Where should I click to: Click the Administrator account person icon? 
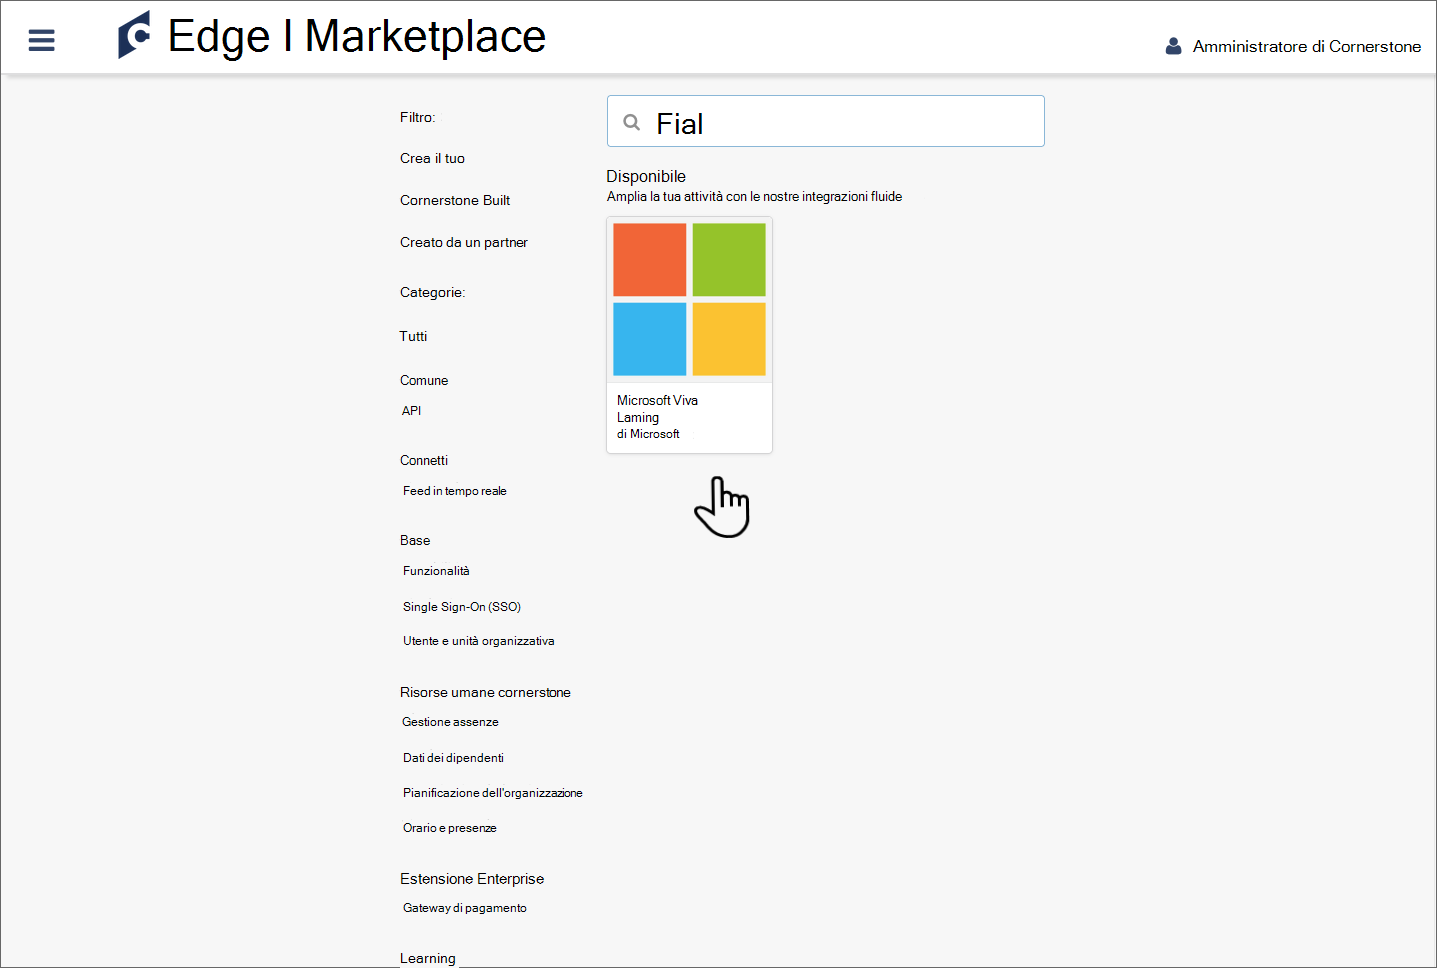(x=1172, y=44)
